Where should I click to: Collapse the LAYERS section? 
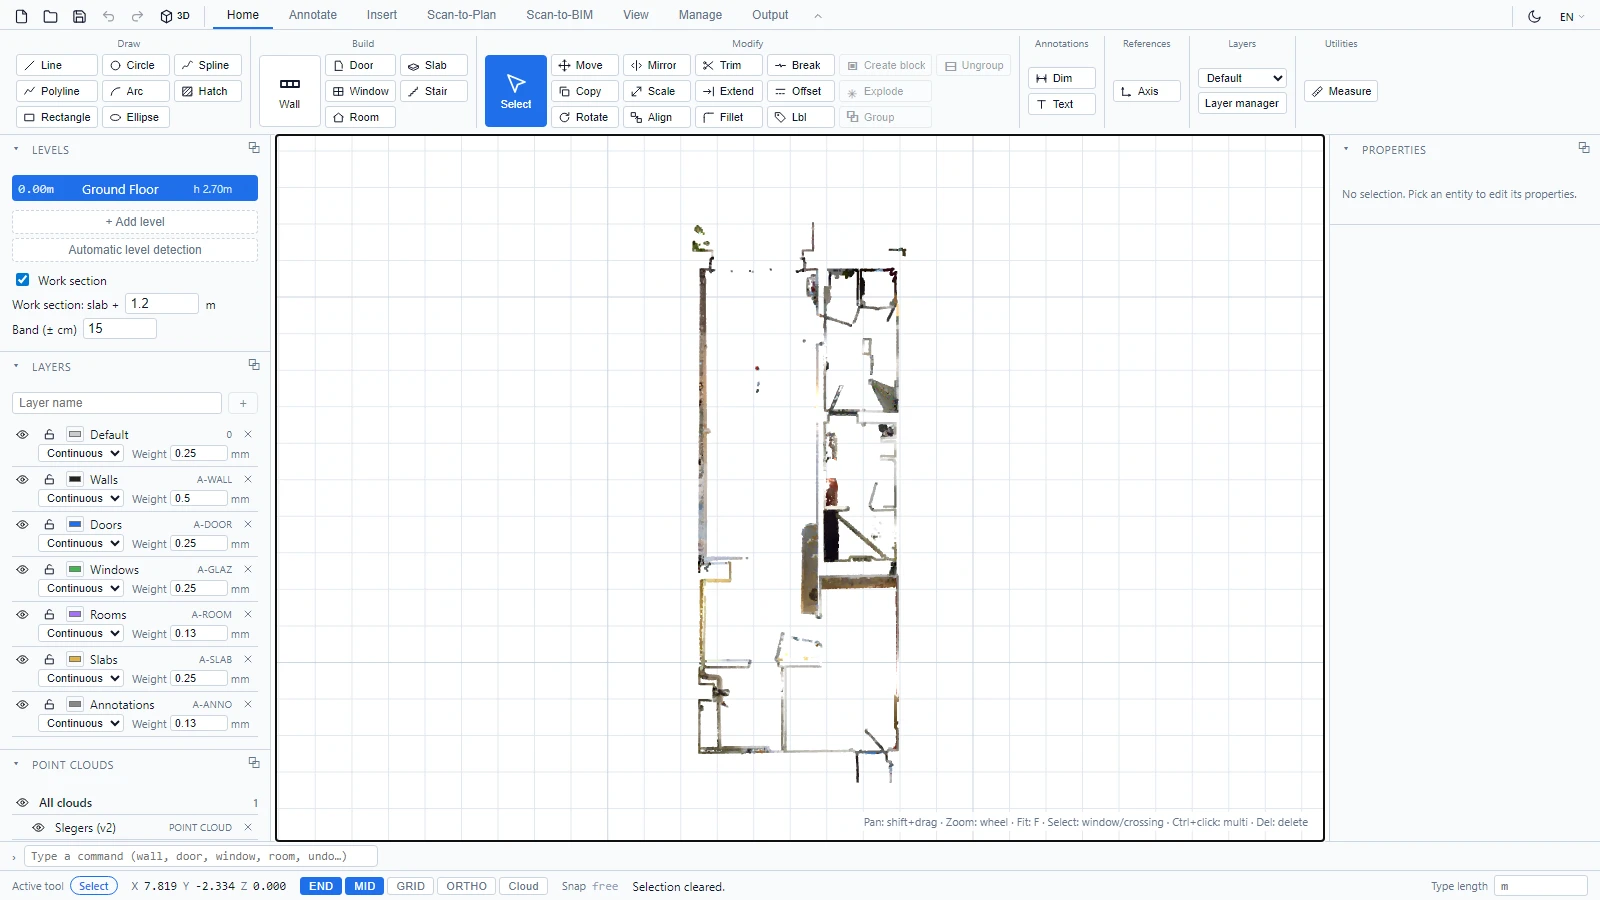[x=16, y=366]
